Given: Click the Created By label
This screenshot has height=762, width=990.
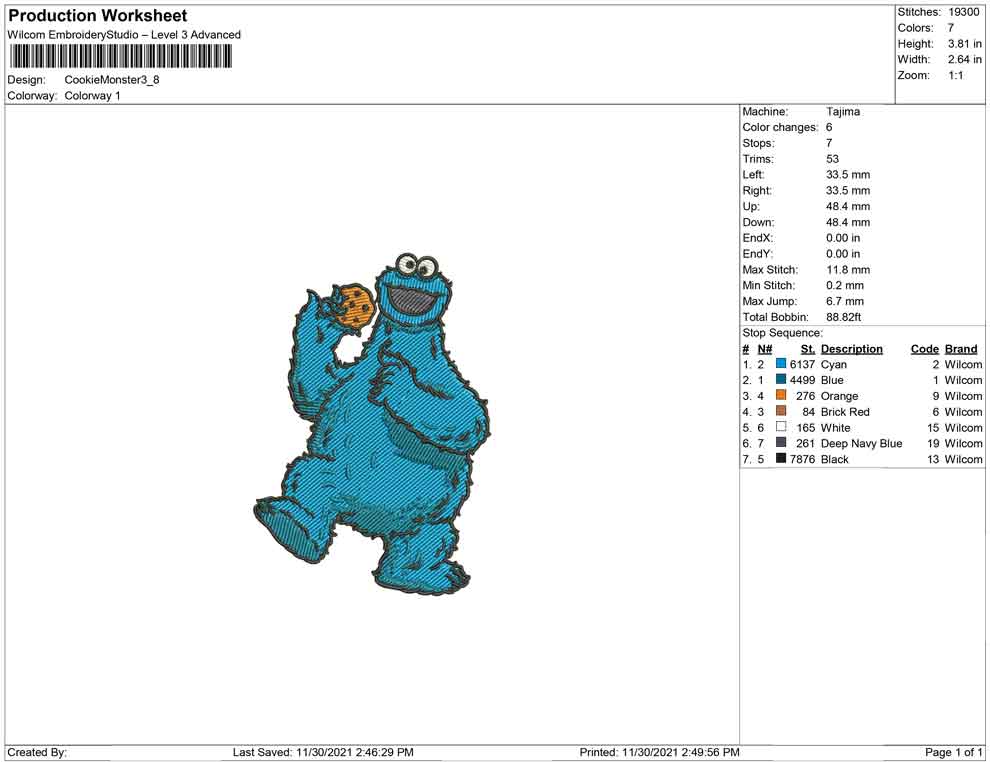Looking at the screenshot, I should (37, 752).
